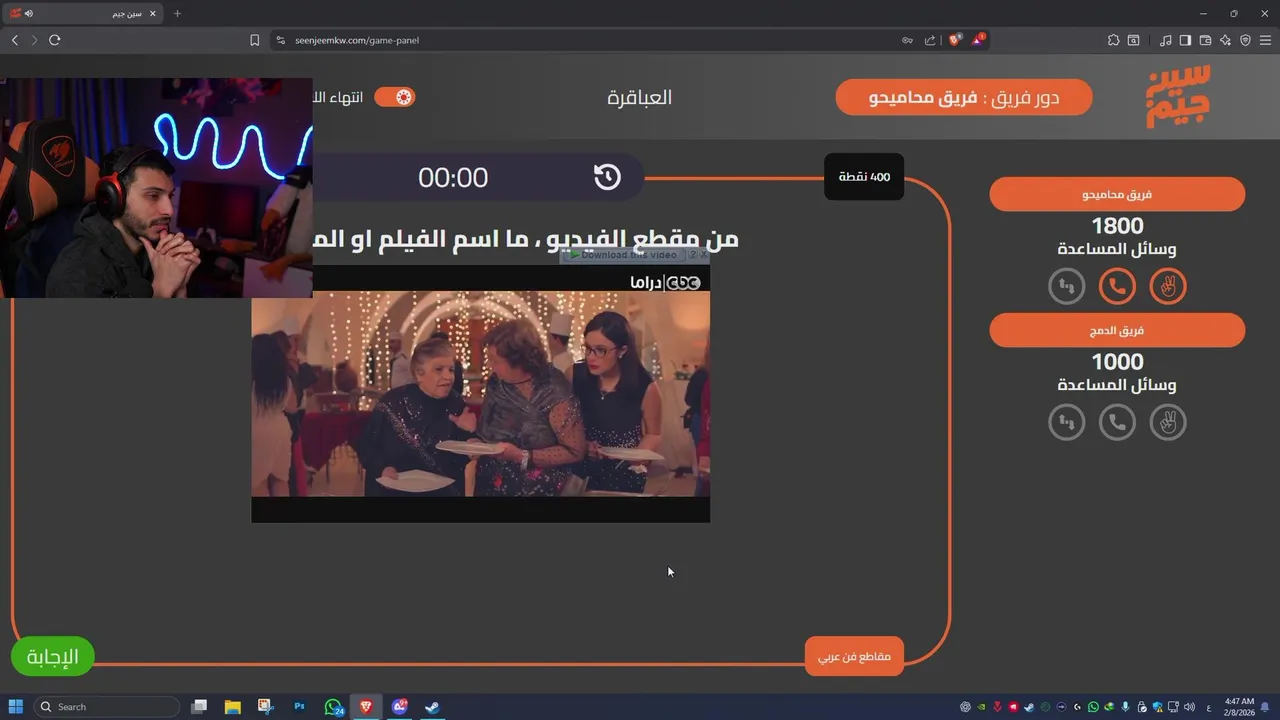The width and height of the screenshot is (1280, 720).
Task: Go forward in browser history
Action: tap(34, 40)
